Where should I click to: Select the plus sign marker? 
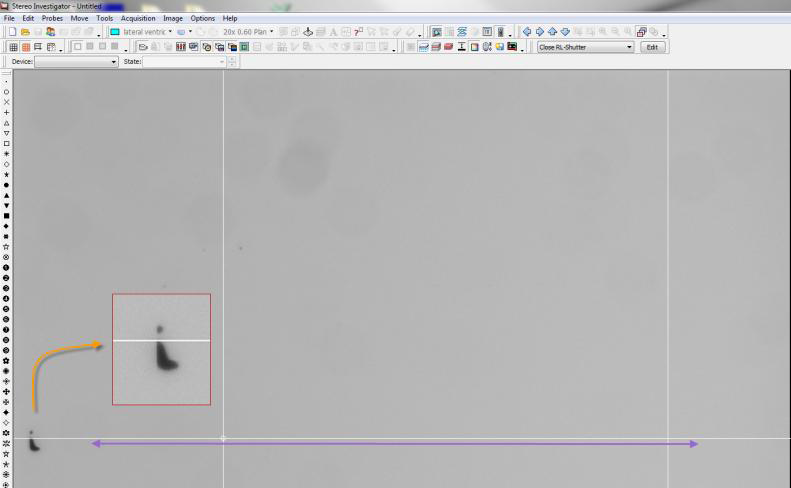7,112
